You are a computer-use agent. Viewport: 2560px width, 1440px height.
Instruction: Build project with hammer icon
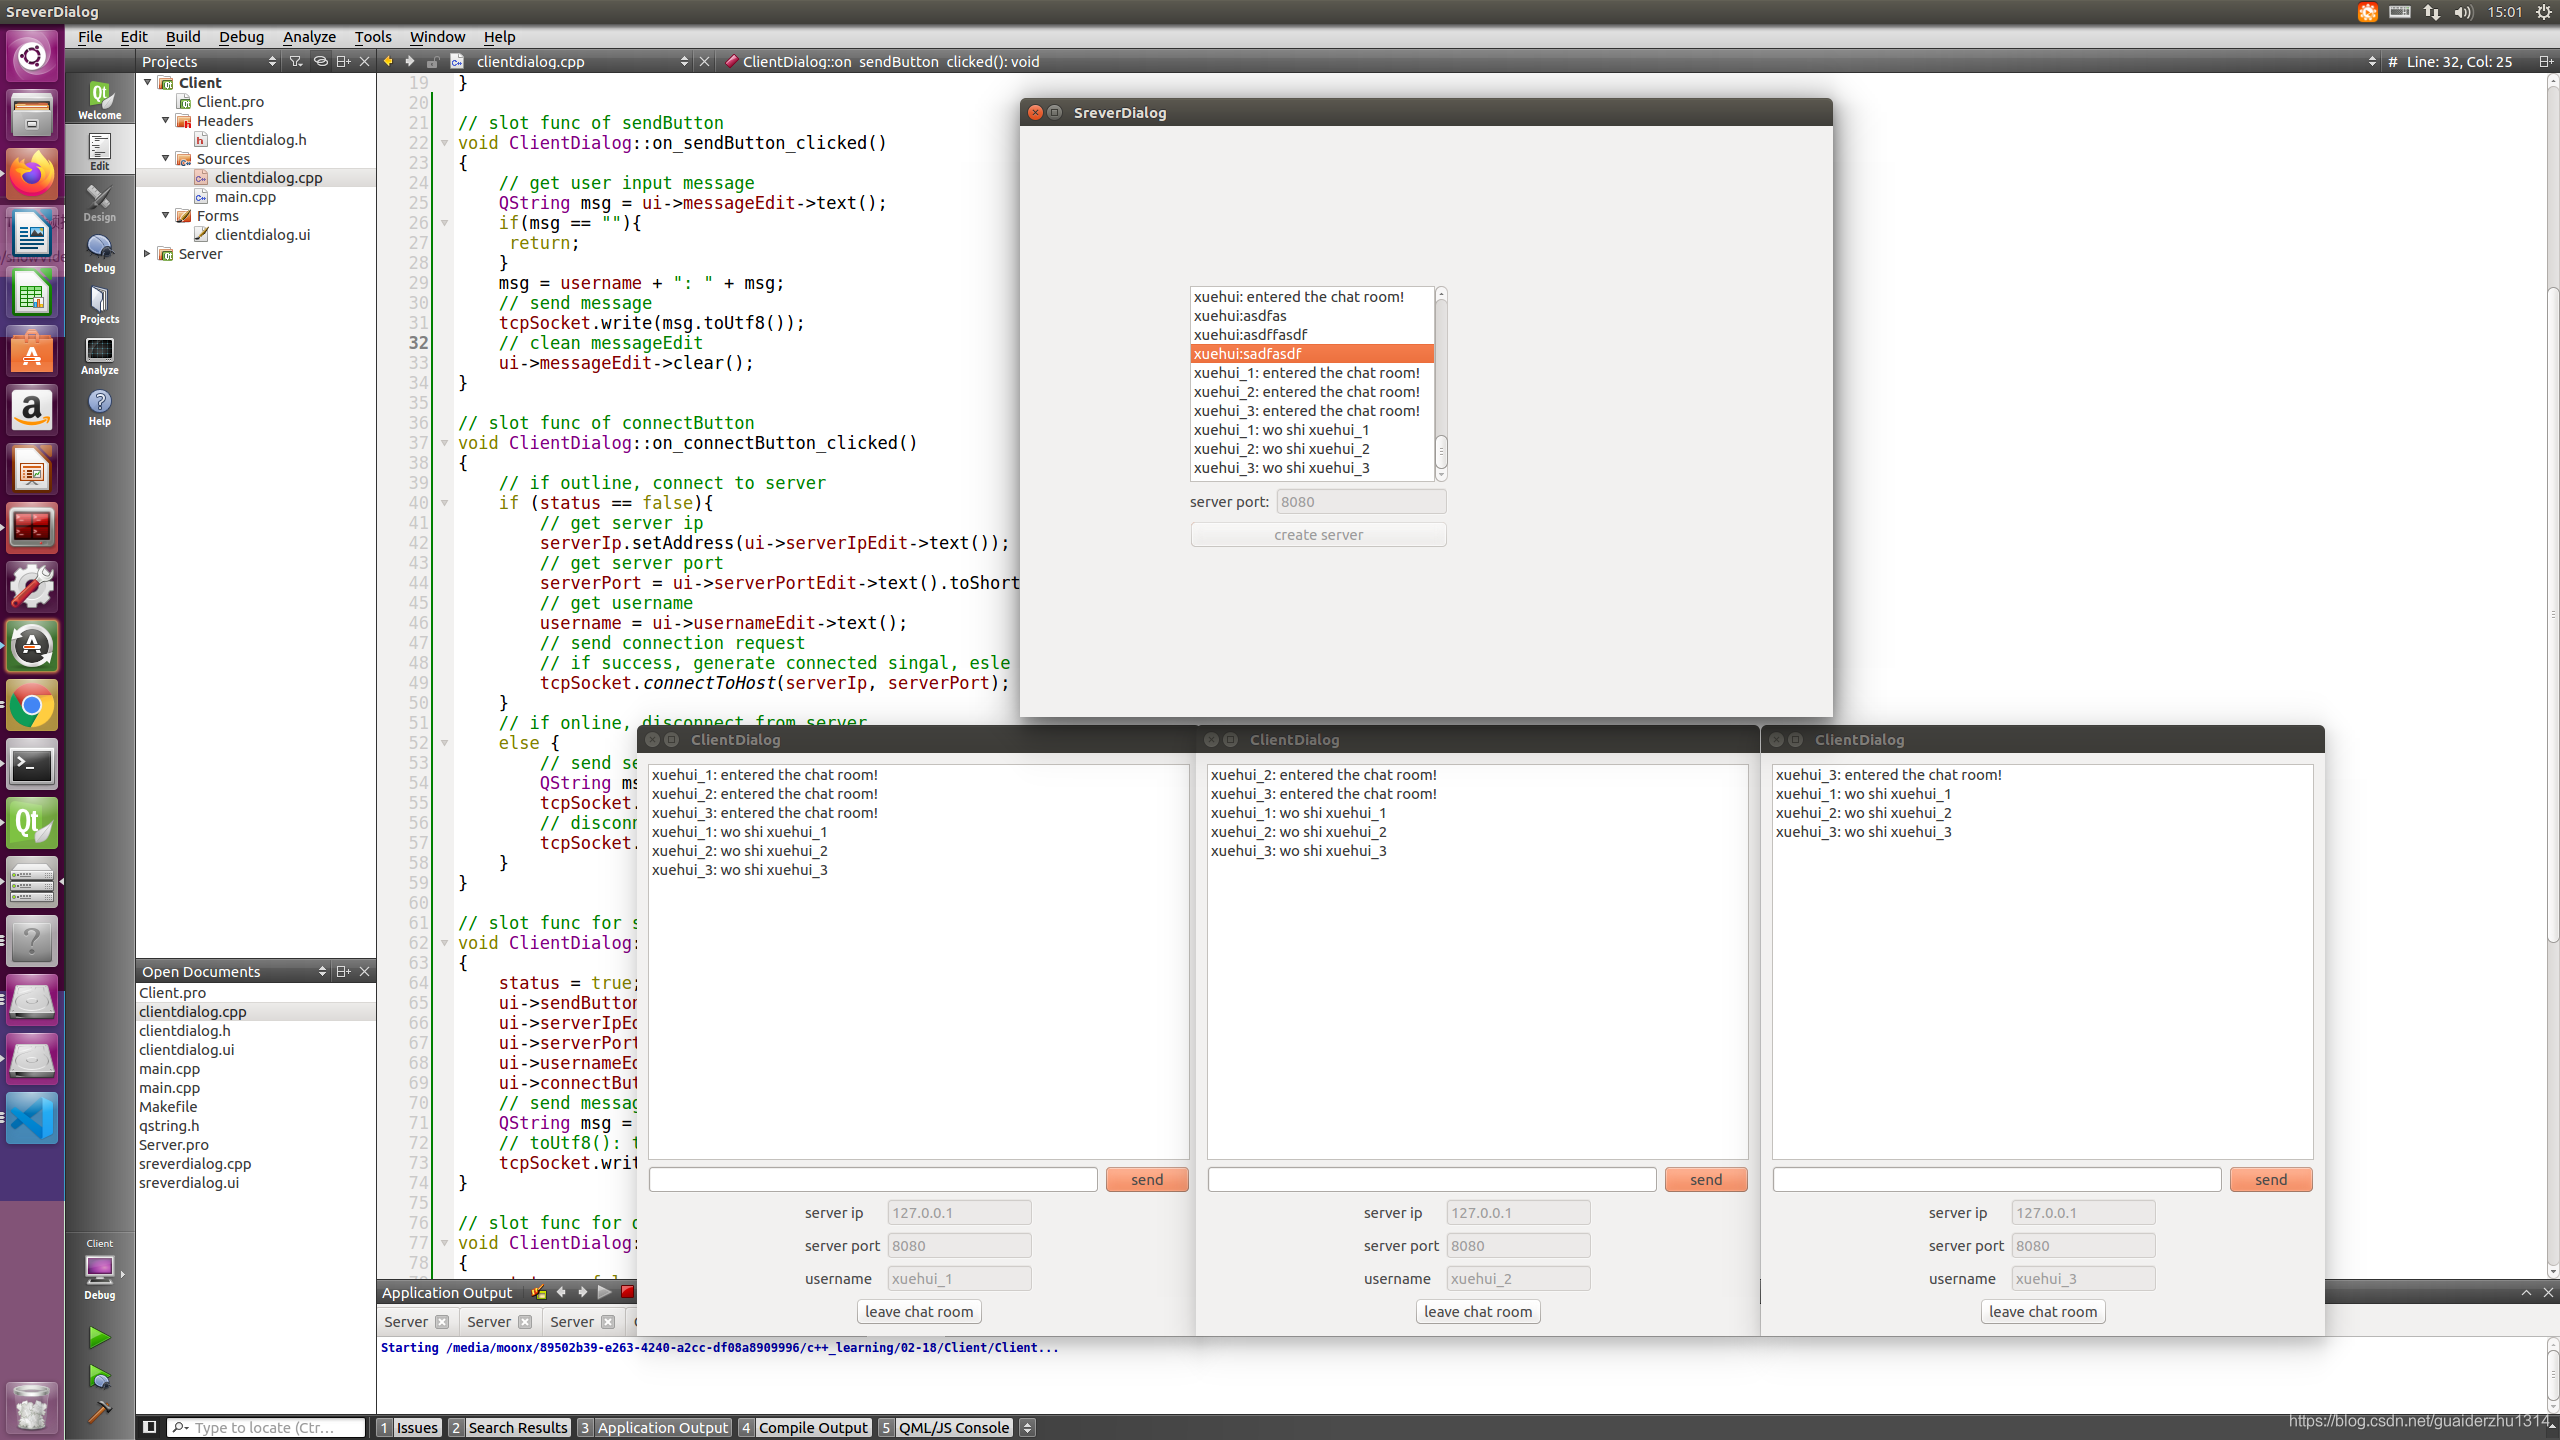pyautogui.click(x=99, y=1412)
